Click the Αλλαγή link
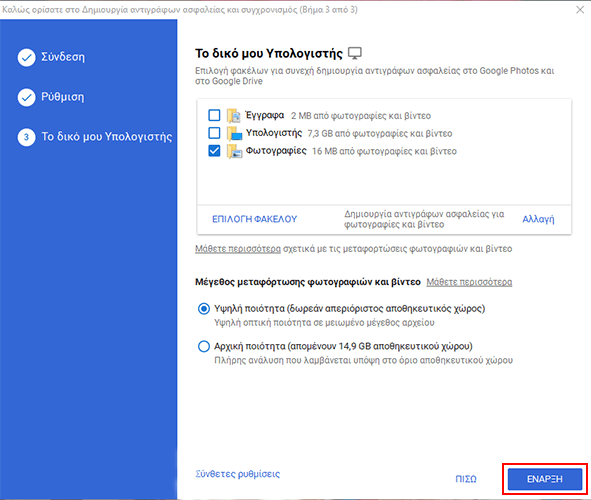Viewport: 591px width, 500px height. 538,219
